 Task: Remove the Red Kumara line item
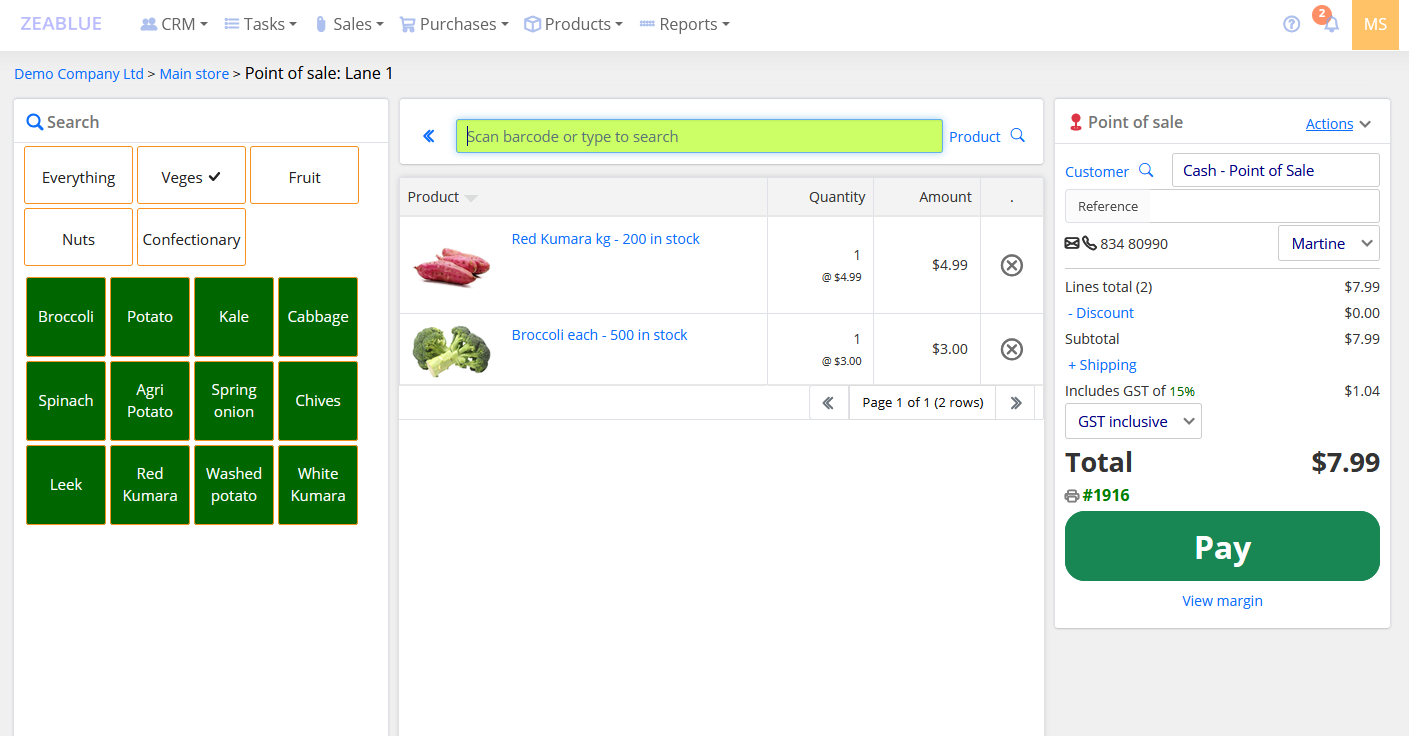tap(1012, 265)
